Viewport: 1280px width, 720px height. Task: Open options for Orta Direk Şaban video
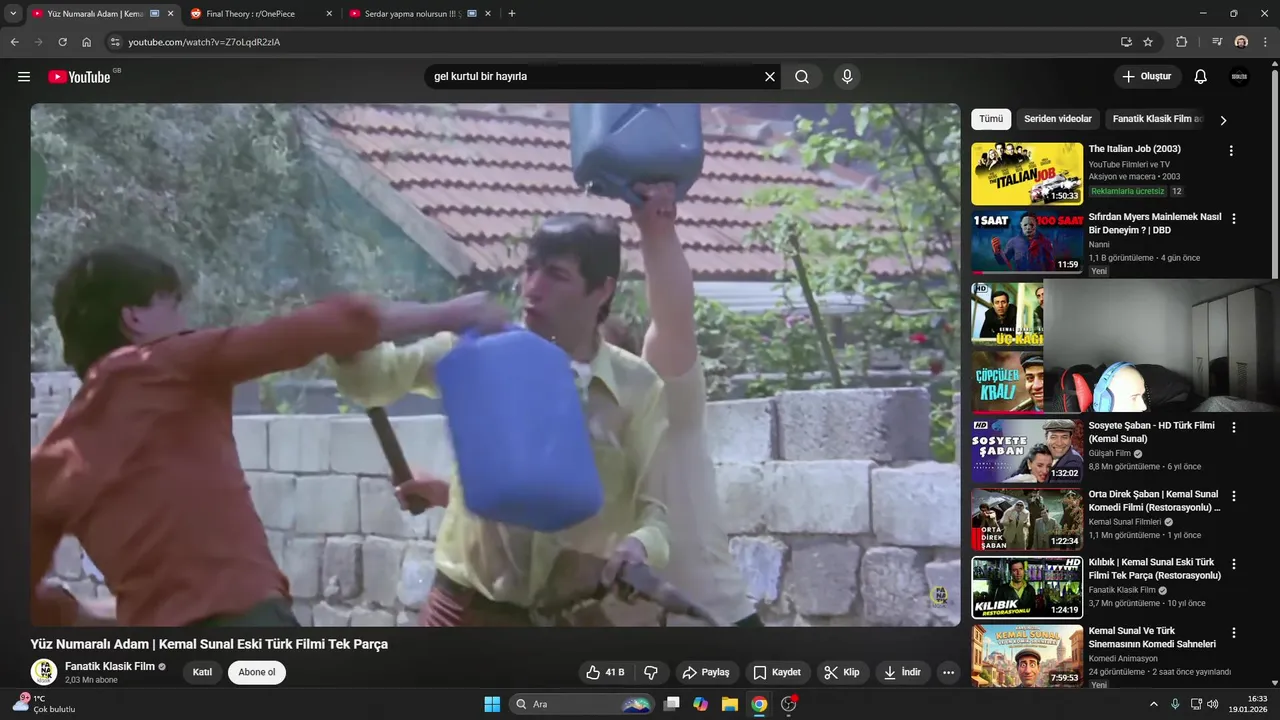click(x=1233, y=496)
